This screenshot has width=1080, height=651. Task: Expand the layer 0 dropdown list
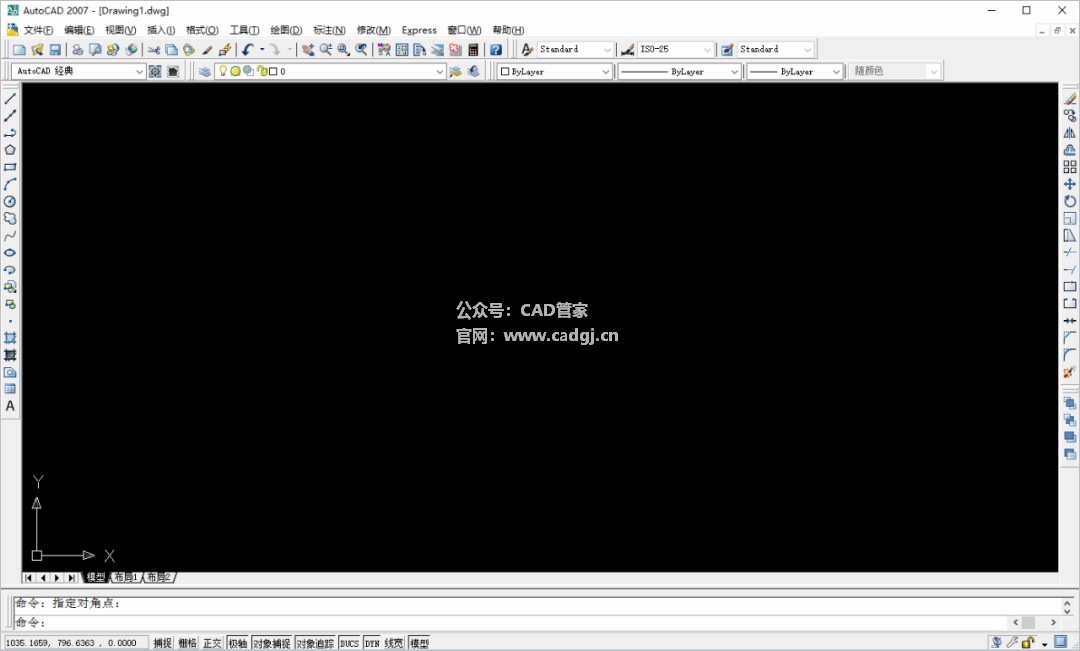(x=440, y=71)
